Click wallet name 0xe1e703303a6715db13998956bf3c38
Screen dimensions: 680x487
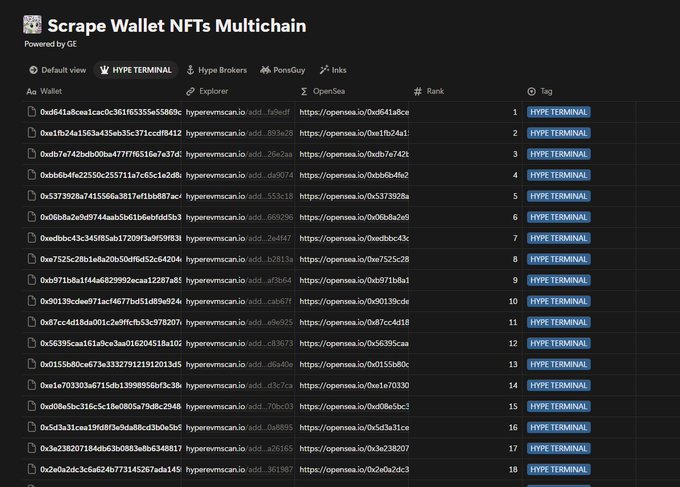pyautogui.click(x=111, y=386)
